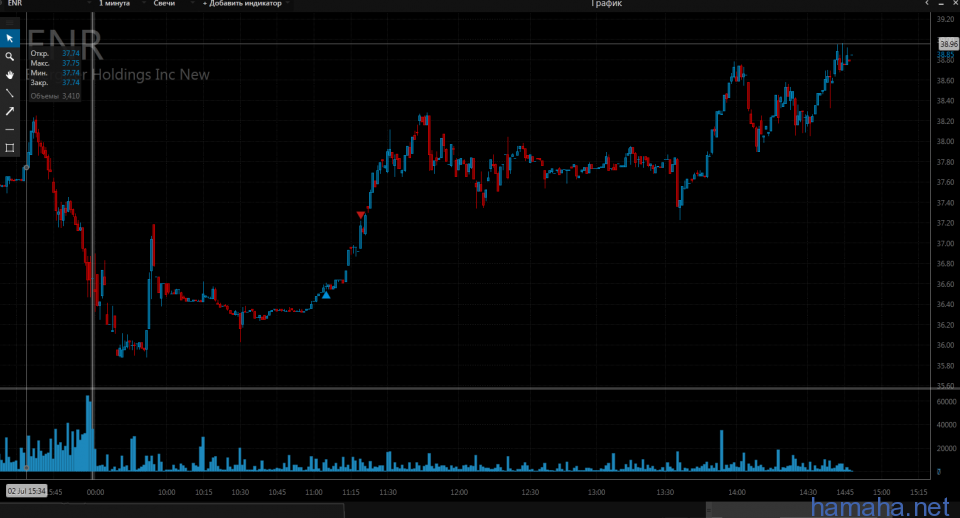Screen dimensions: 960x518
Task: Click the 14:00 time axis label
Action: (x=737, y=492)
